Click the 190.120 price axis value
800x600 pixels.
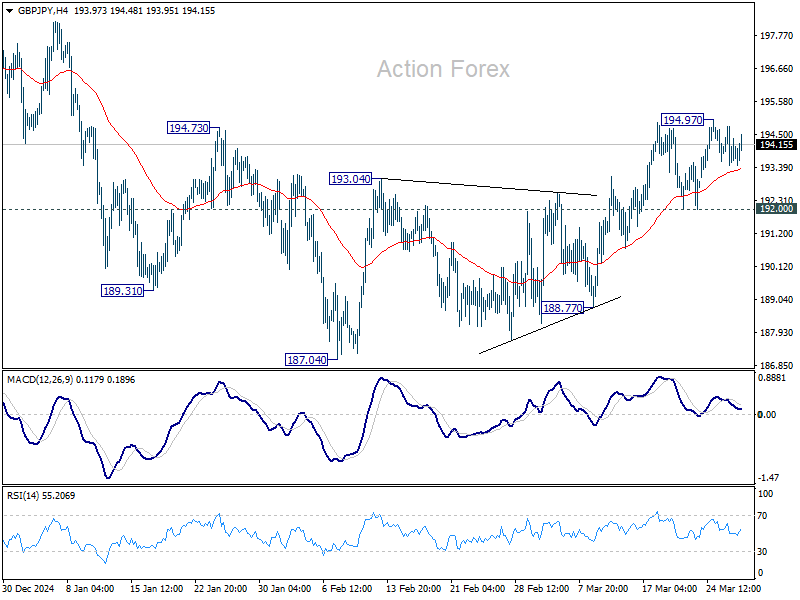(x=777, y=267)
